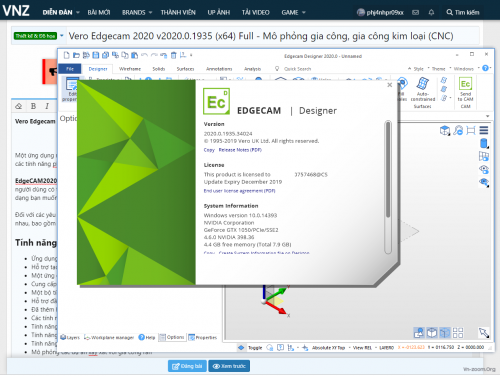This screenshot has height=376, width=500.
Task: Open the End user license agreement PDF link
Action: tap(239, 191)
